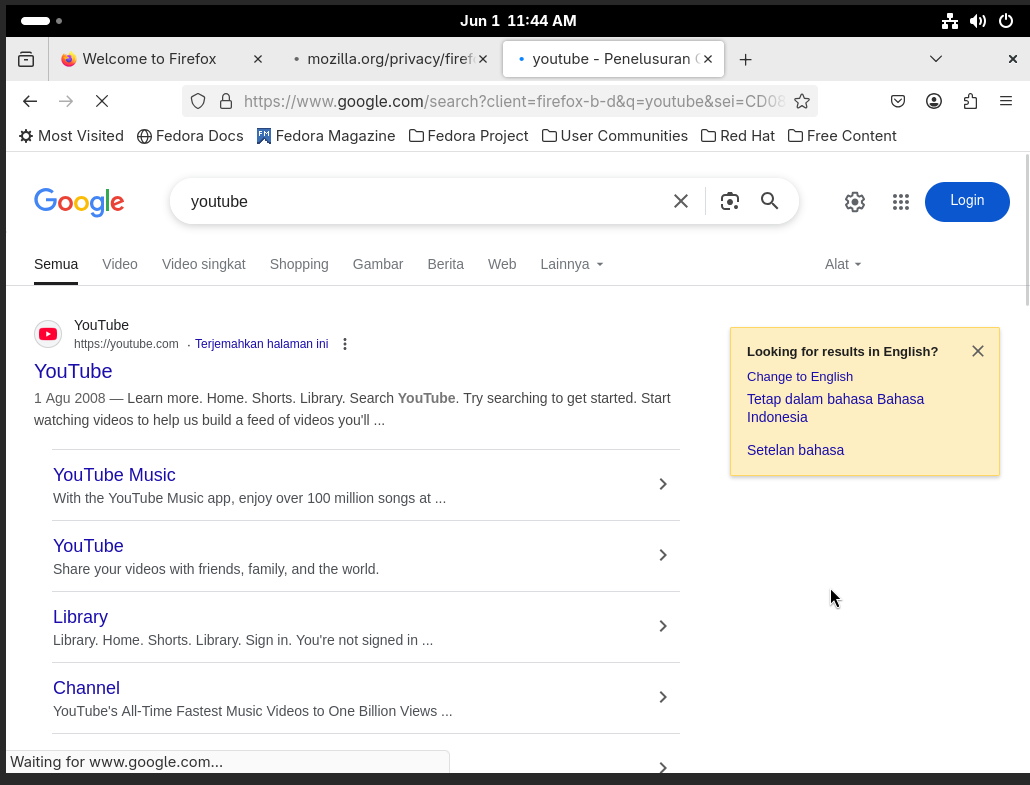Open the Firefox View tab icon
The height and width of the screenshot is (785, 1030).
26,59
